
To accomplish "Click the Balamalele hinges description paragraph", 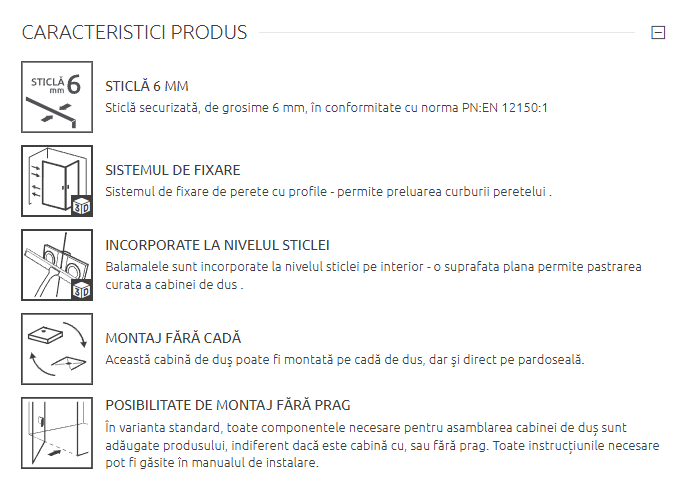I will pos(372,275).
